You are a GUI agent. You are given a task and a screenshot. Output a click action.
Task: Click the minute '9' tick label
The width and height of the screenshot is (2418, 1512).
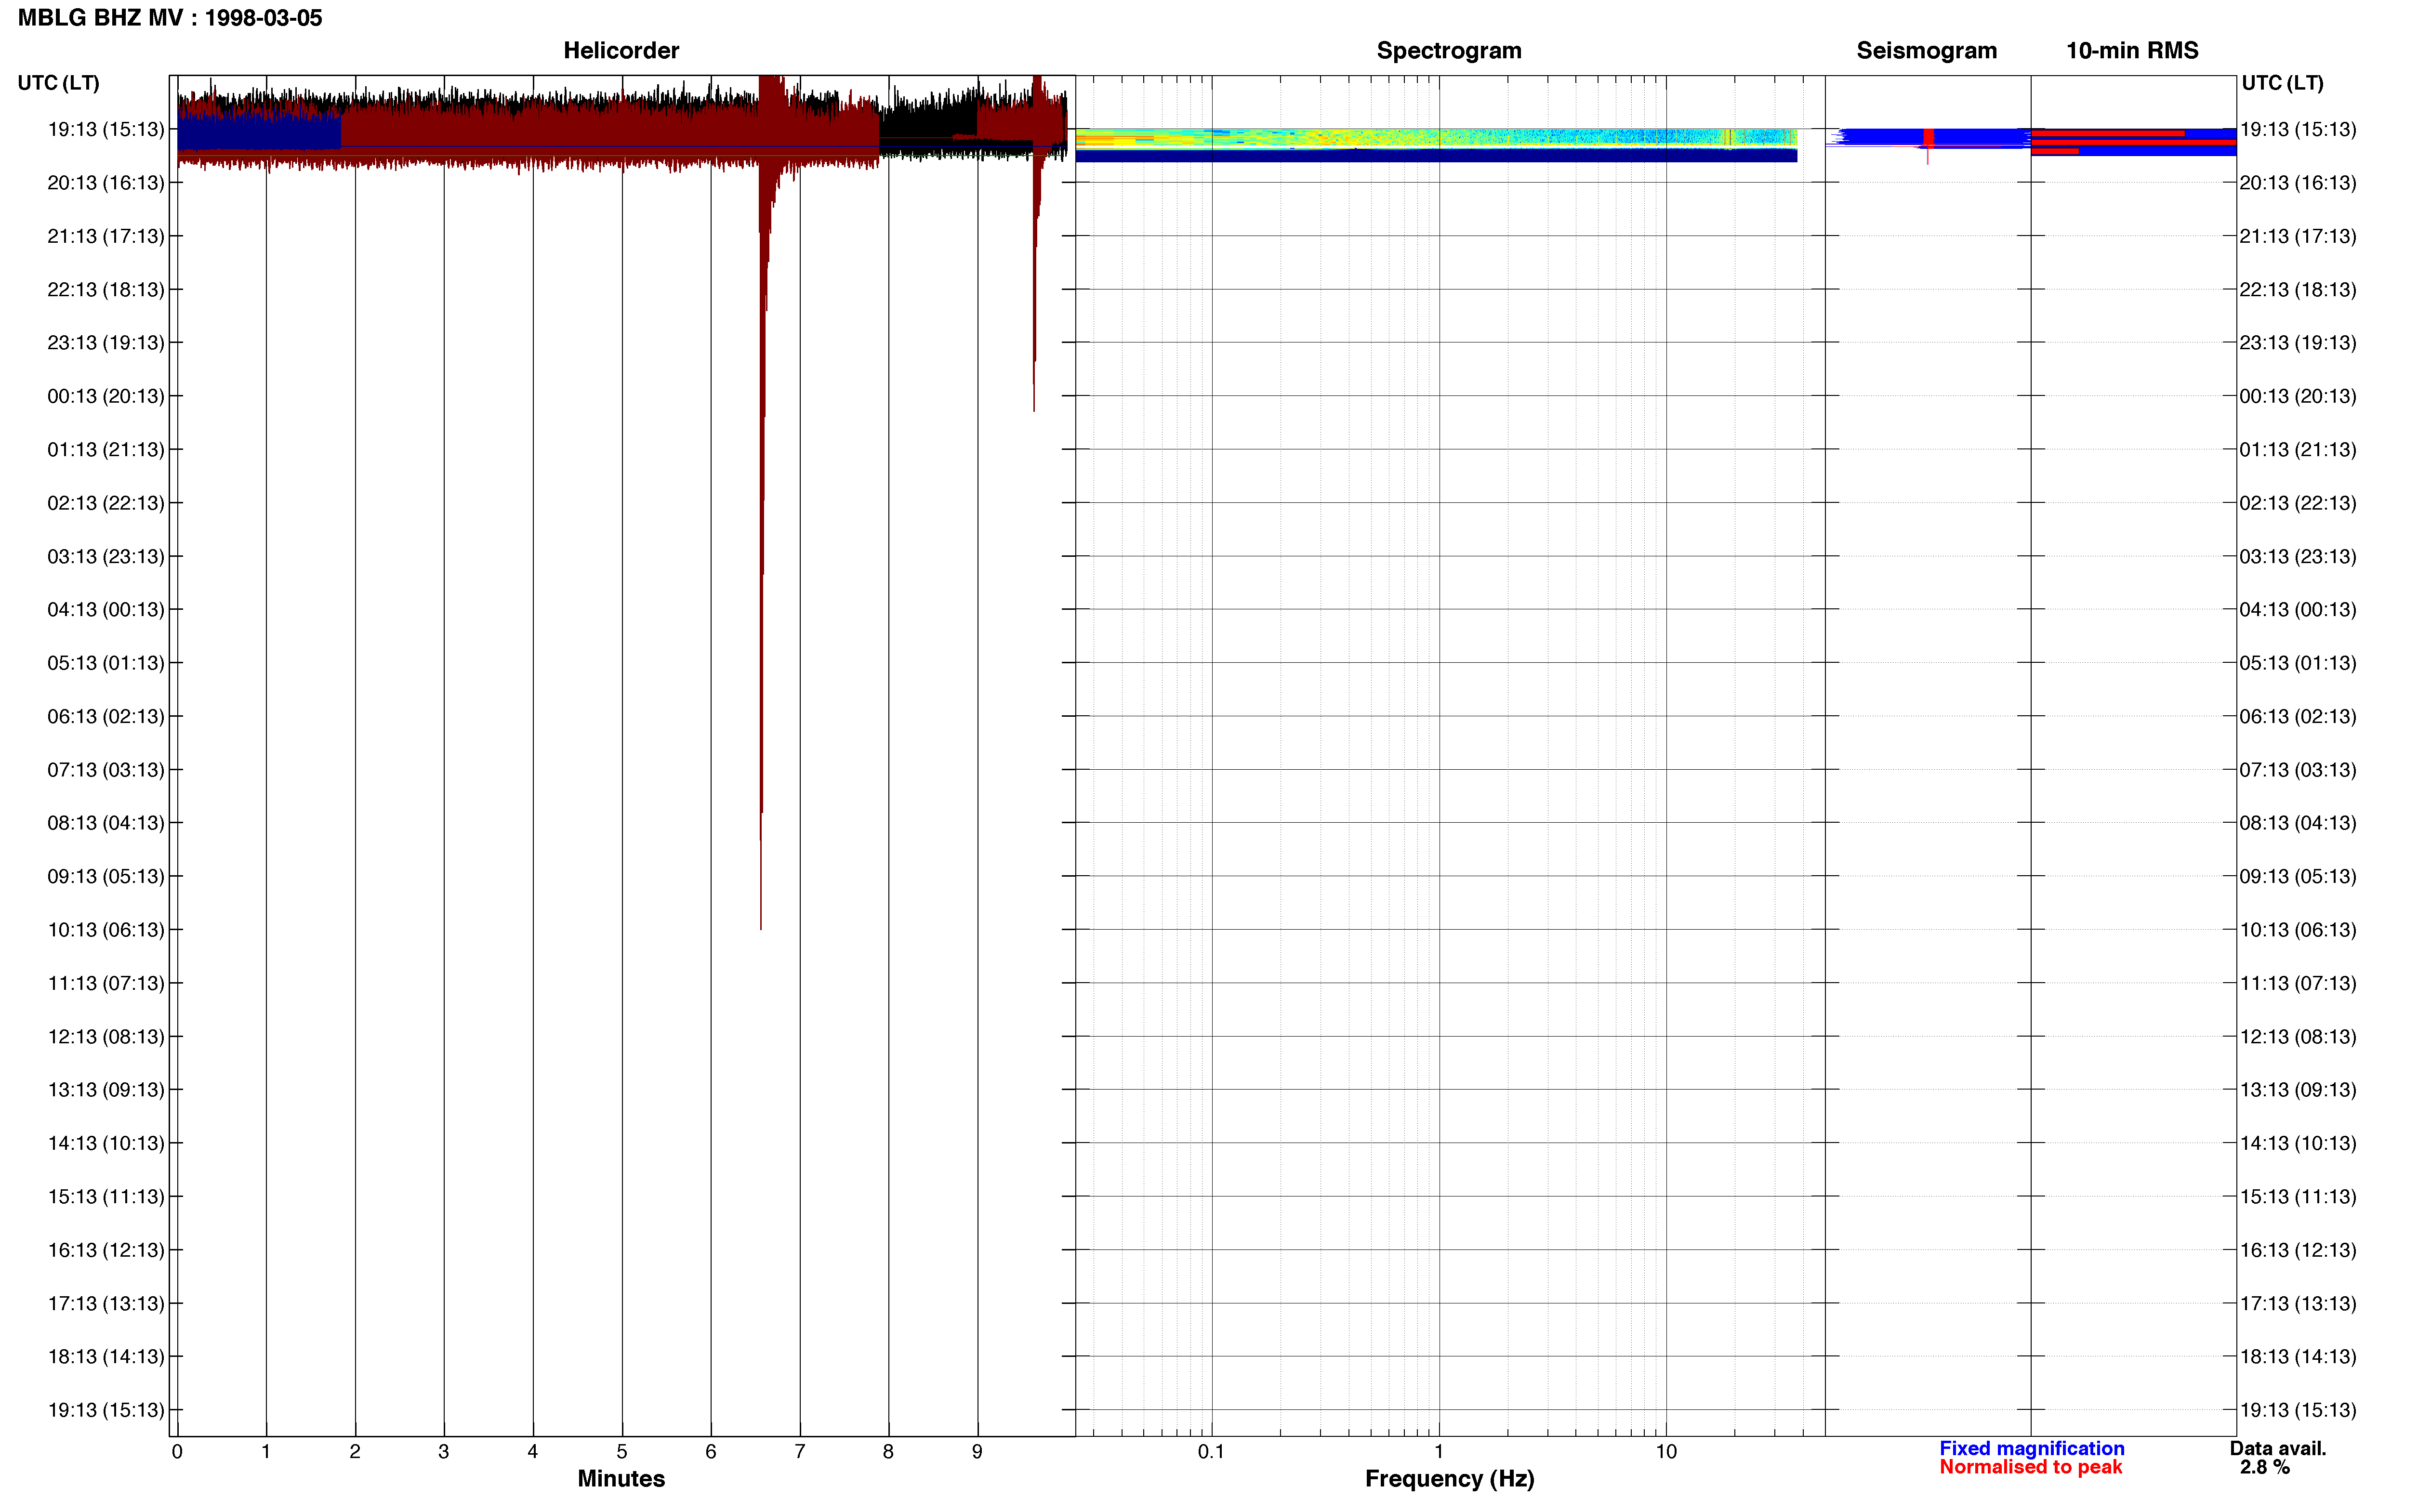pyautogui.click(x=977, y=1451)
